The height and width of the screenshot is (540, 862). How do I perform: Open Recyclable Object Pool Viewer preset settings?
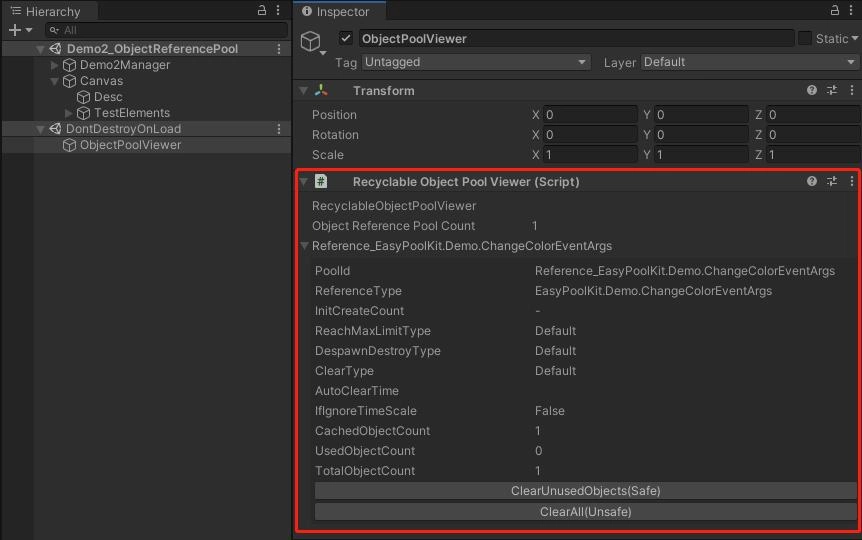tap(832, 181)
